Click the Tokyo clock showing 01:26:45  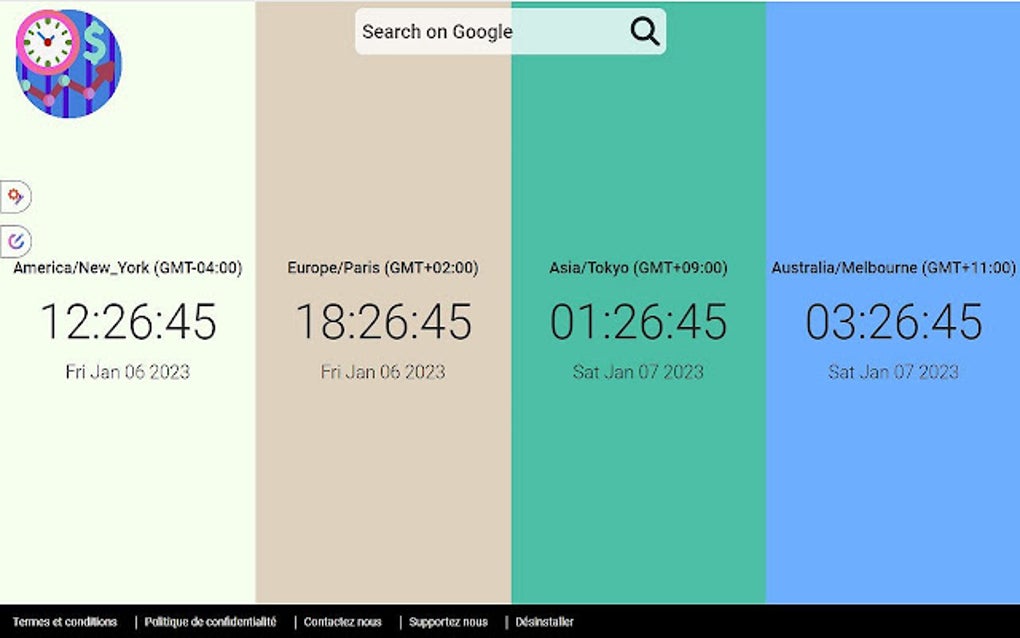[x=638, y=322]
